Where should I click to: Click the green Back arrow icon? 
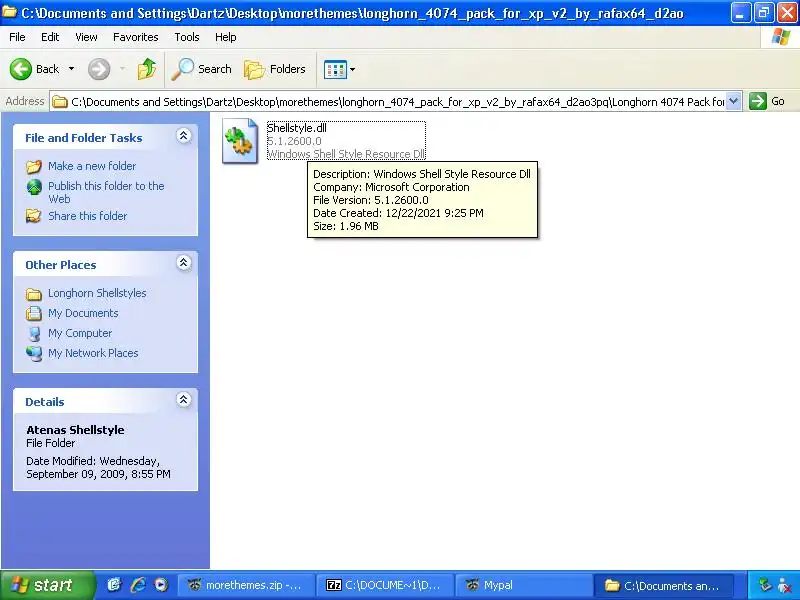(x=21, y=69)
